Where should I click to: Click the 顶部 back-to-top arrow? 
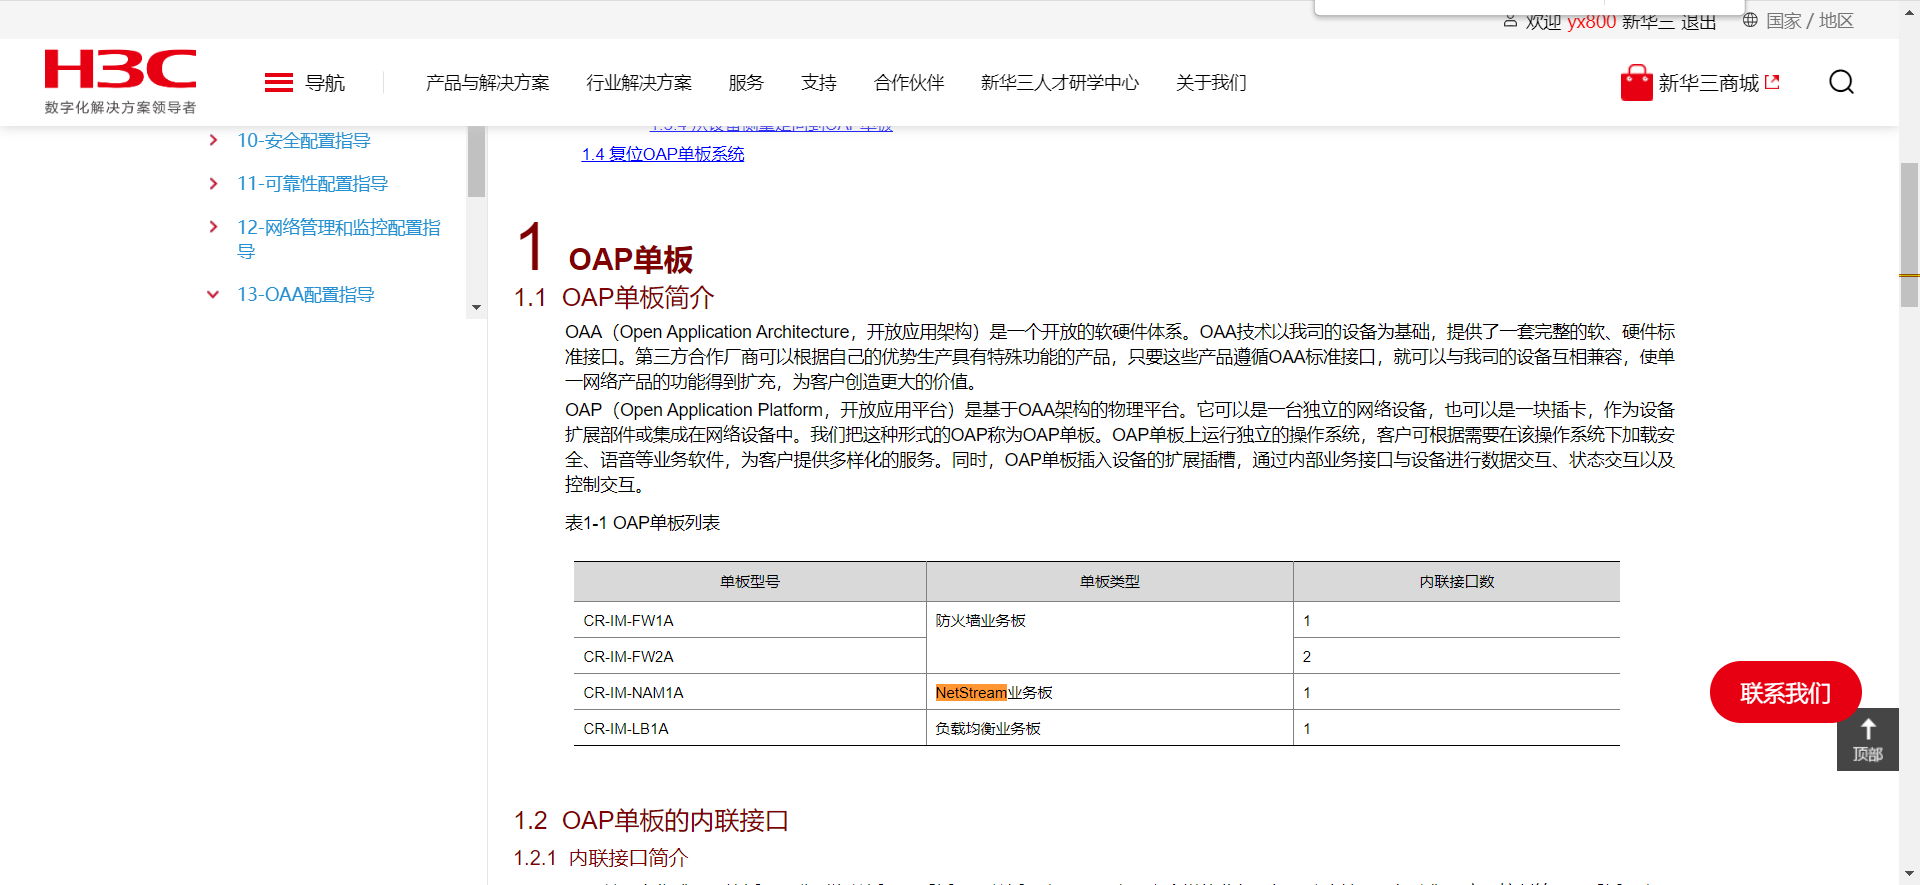click(1867, 739)
